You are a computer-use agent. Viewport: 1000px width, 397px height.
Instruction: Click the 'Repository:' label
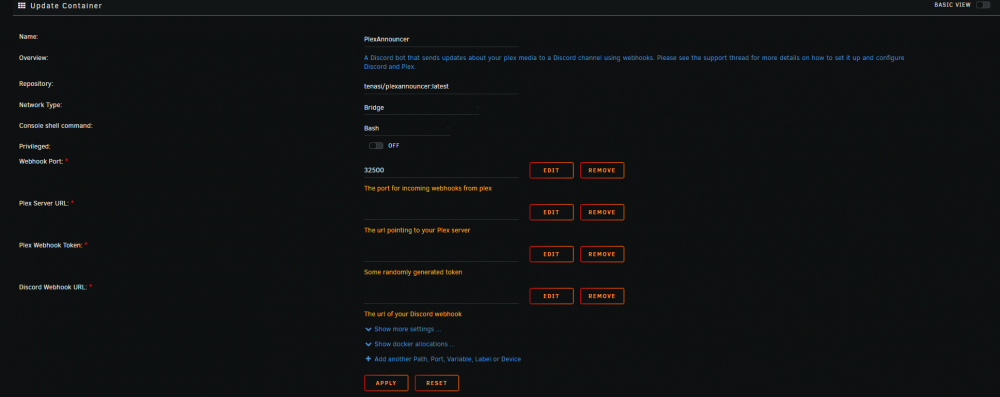36,84
